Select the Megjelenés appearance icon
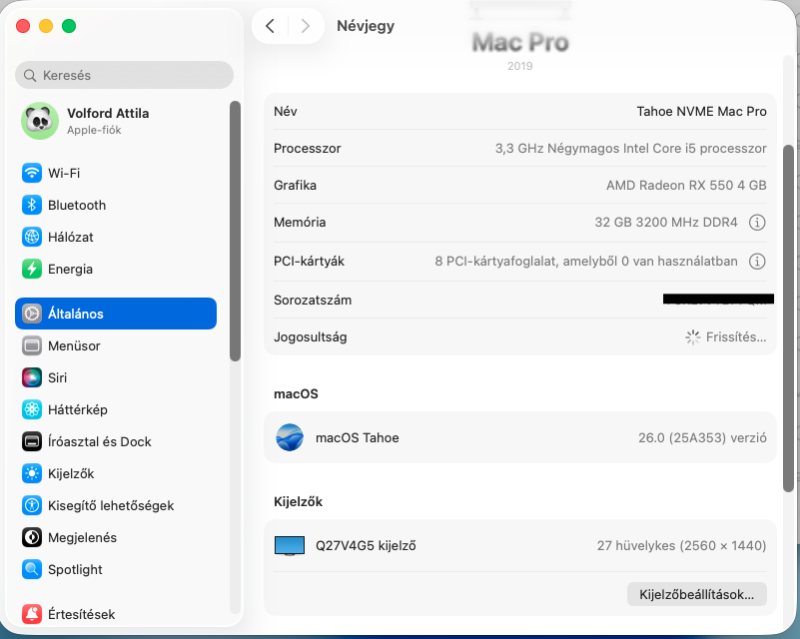The height and width of the screenshot is (639, 800). [32, 537]
